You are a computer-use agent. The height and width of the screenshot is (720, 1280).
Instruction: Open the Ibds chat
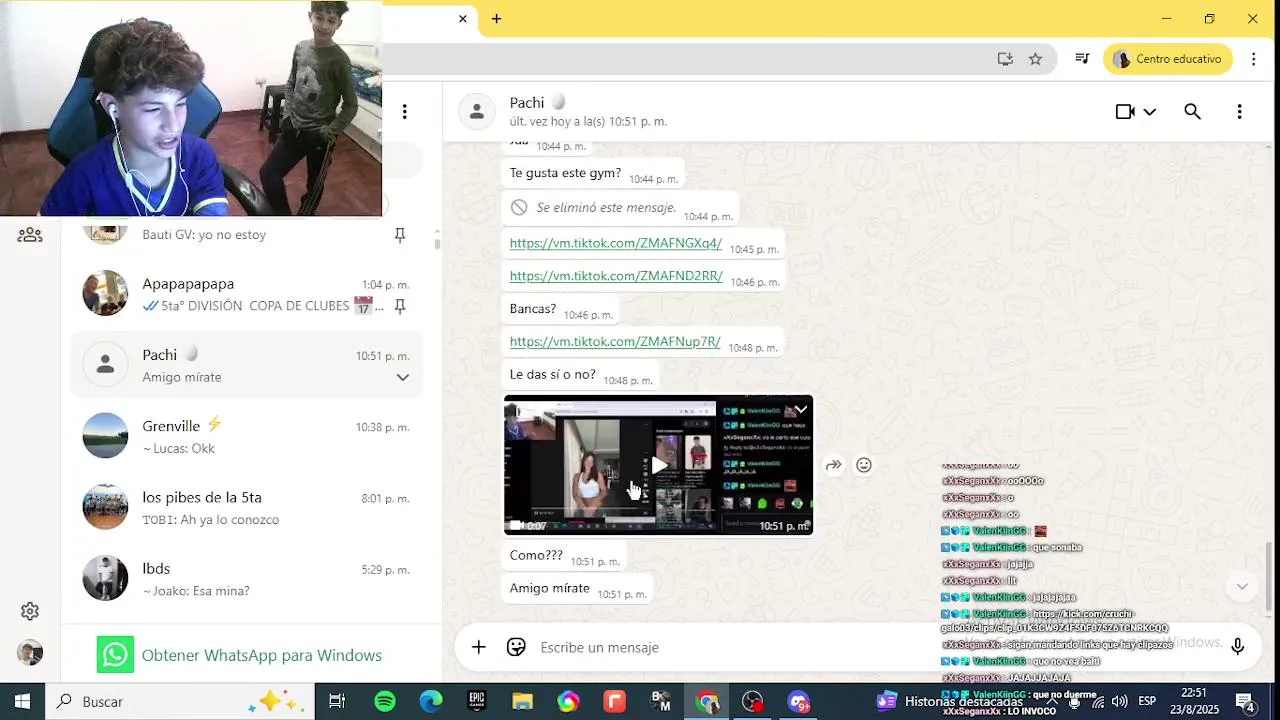coord(245,578)
